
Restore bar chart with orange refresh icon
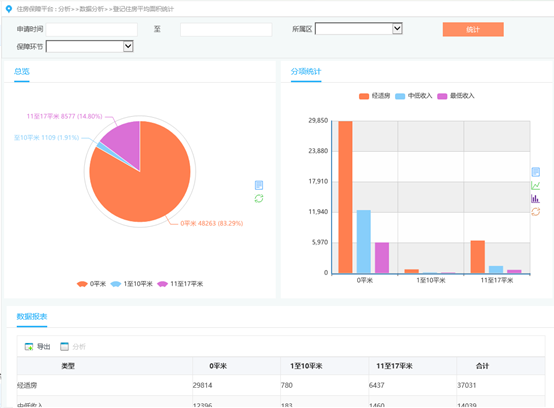[536, 212]
